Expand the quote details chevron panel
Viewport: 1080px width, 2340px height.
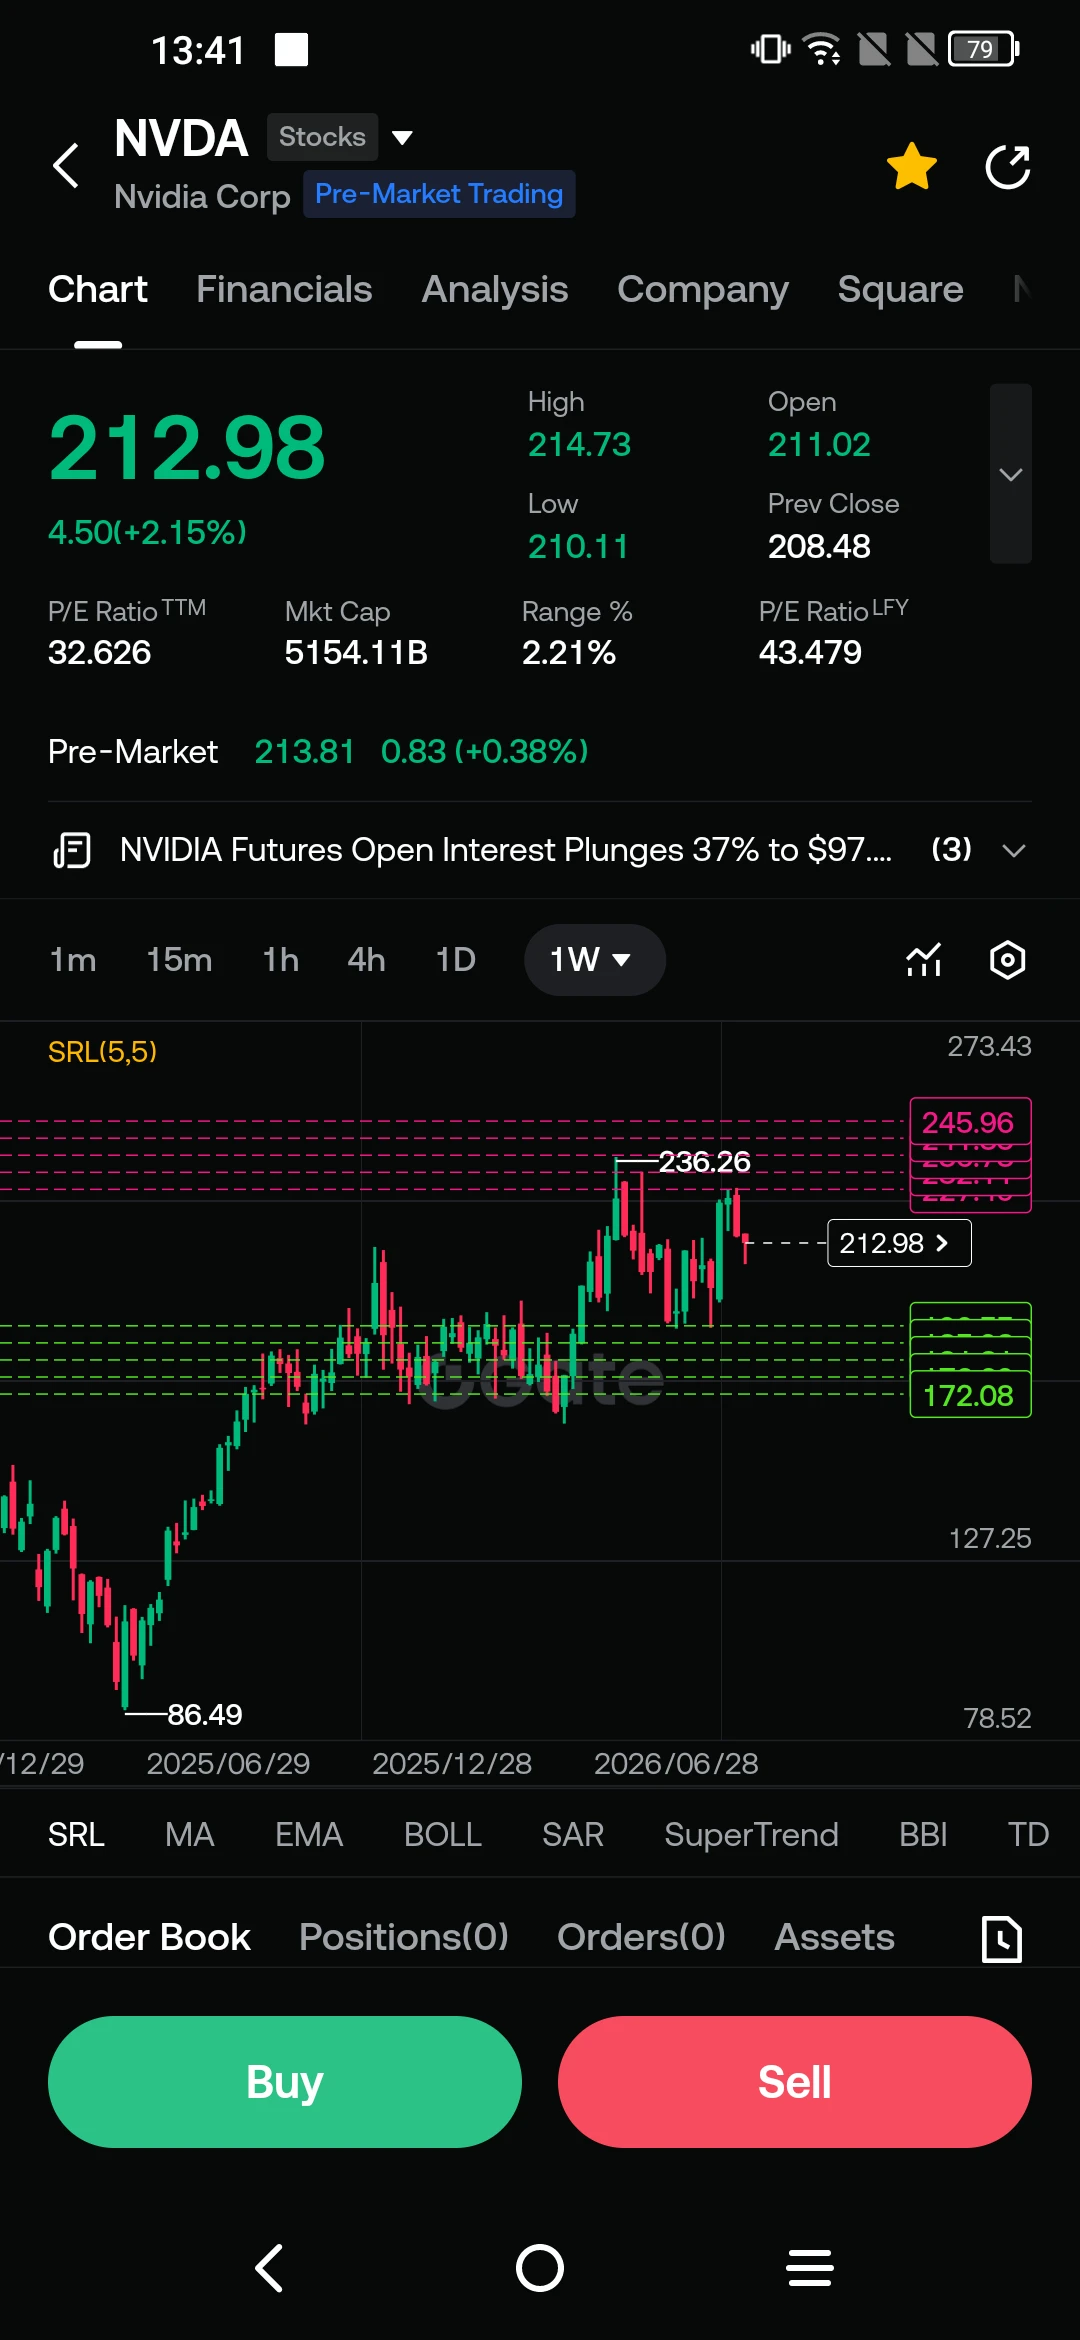(x=1011, y=474)
